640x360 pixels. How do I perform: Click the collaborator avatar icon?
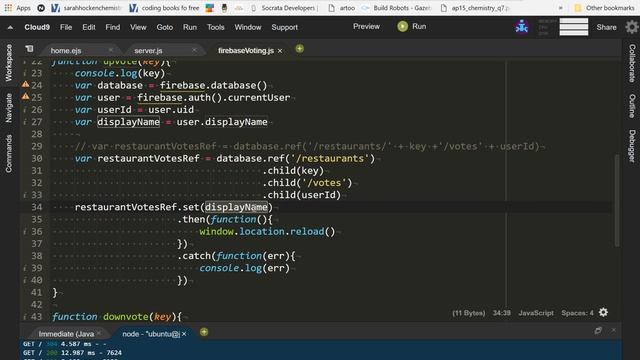point(522,27)
